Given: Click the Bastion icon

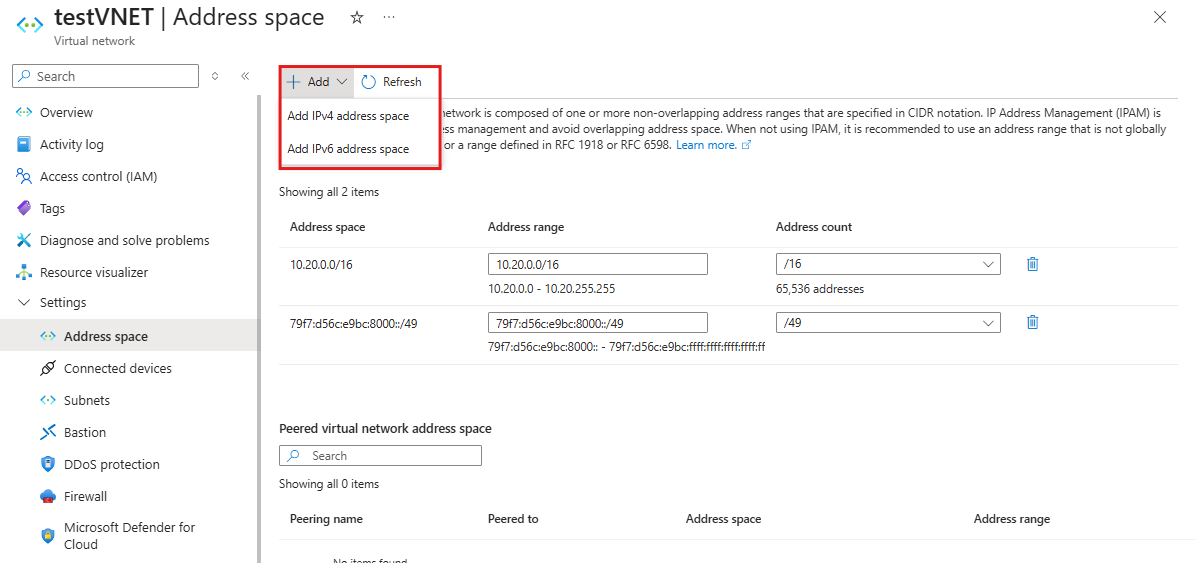Looking at the screenshot, I should 48,433.
